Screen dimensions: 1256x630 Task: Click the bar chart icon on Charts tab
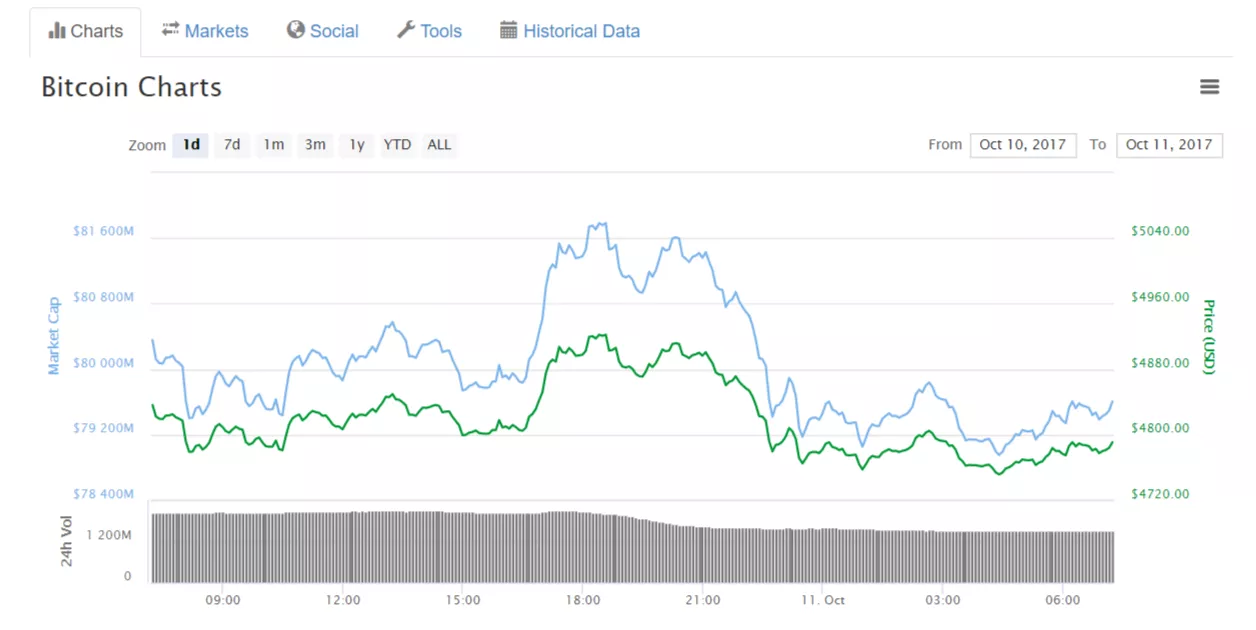point(57,31)
